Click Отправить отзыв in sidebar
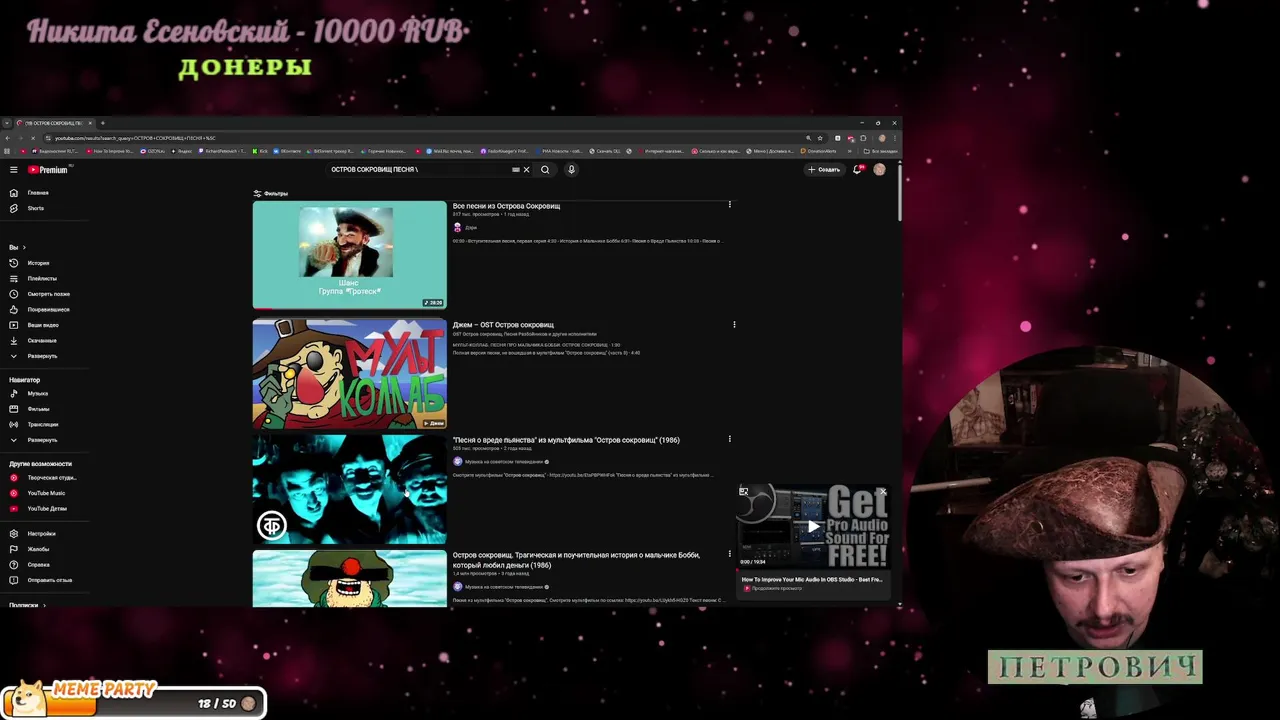This screenshot has width=1280, height=720. click(x=50, y=580)
